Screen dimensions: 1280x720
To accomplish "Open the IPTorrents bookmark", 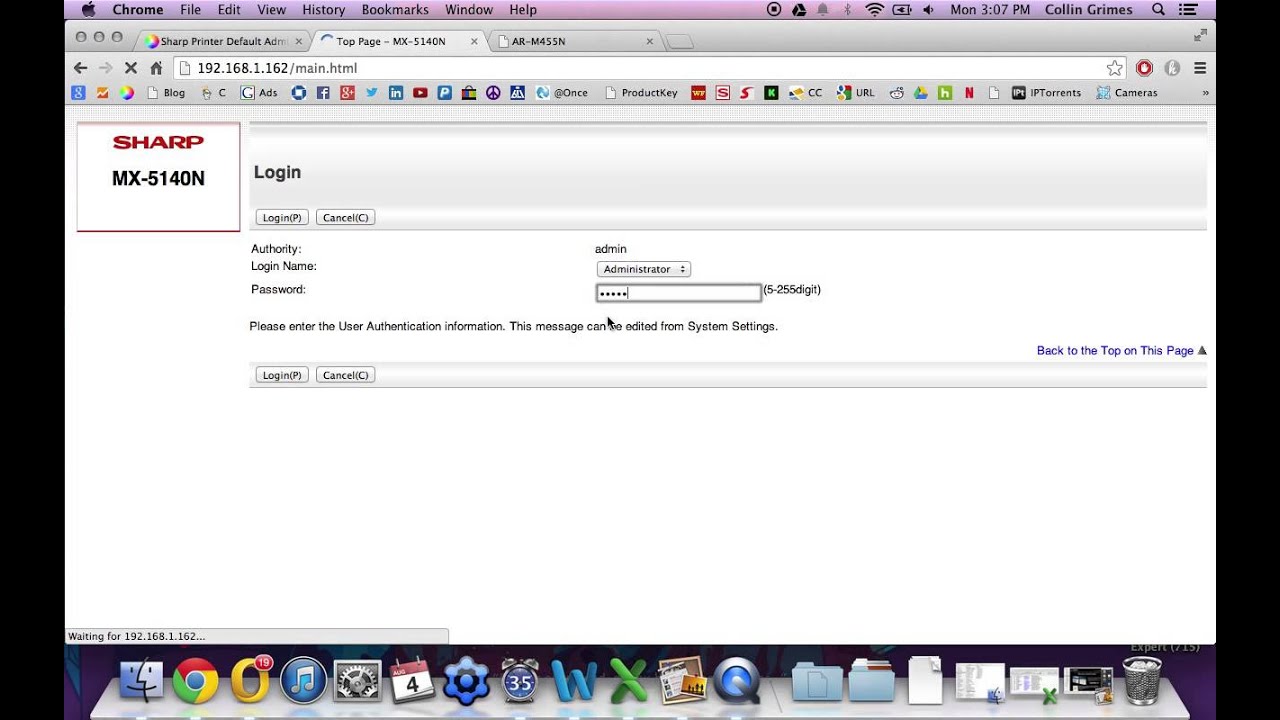I will click(1047, 93).
